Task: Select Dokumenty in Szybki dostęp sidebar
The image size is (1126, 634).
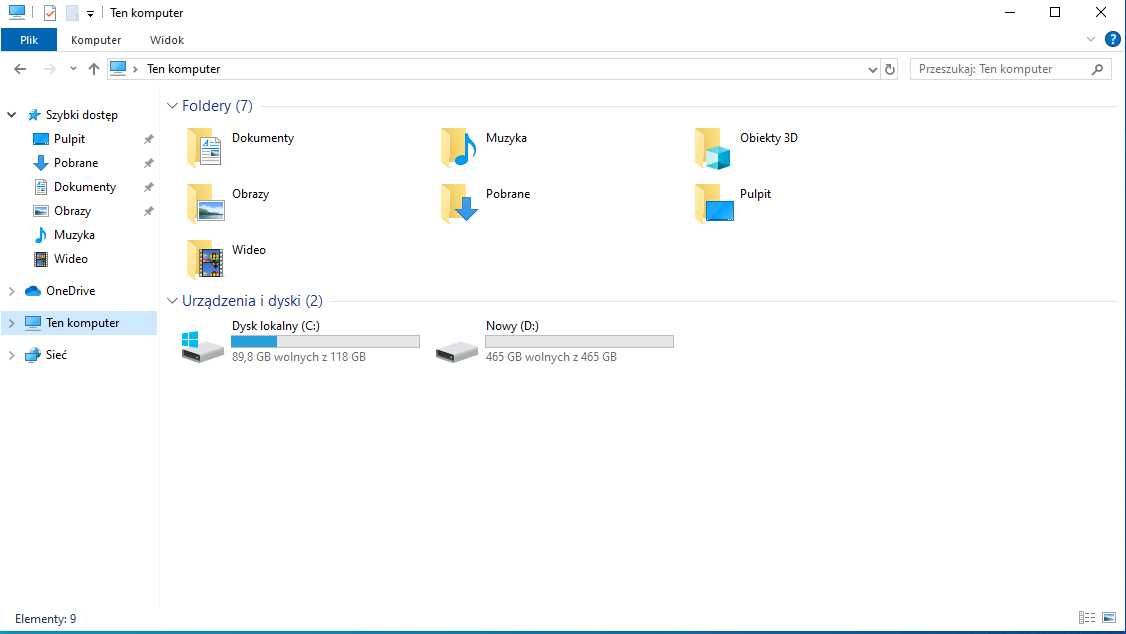Action: [x=85, y=187]
